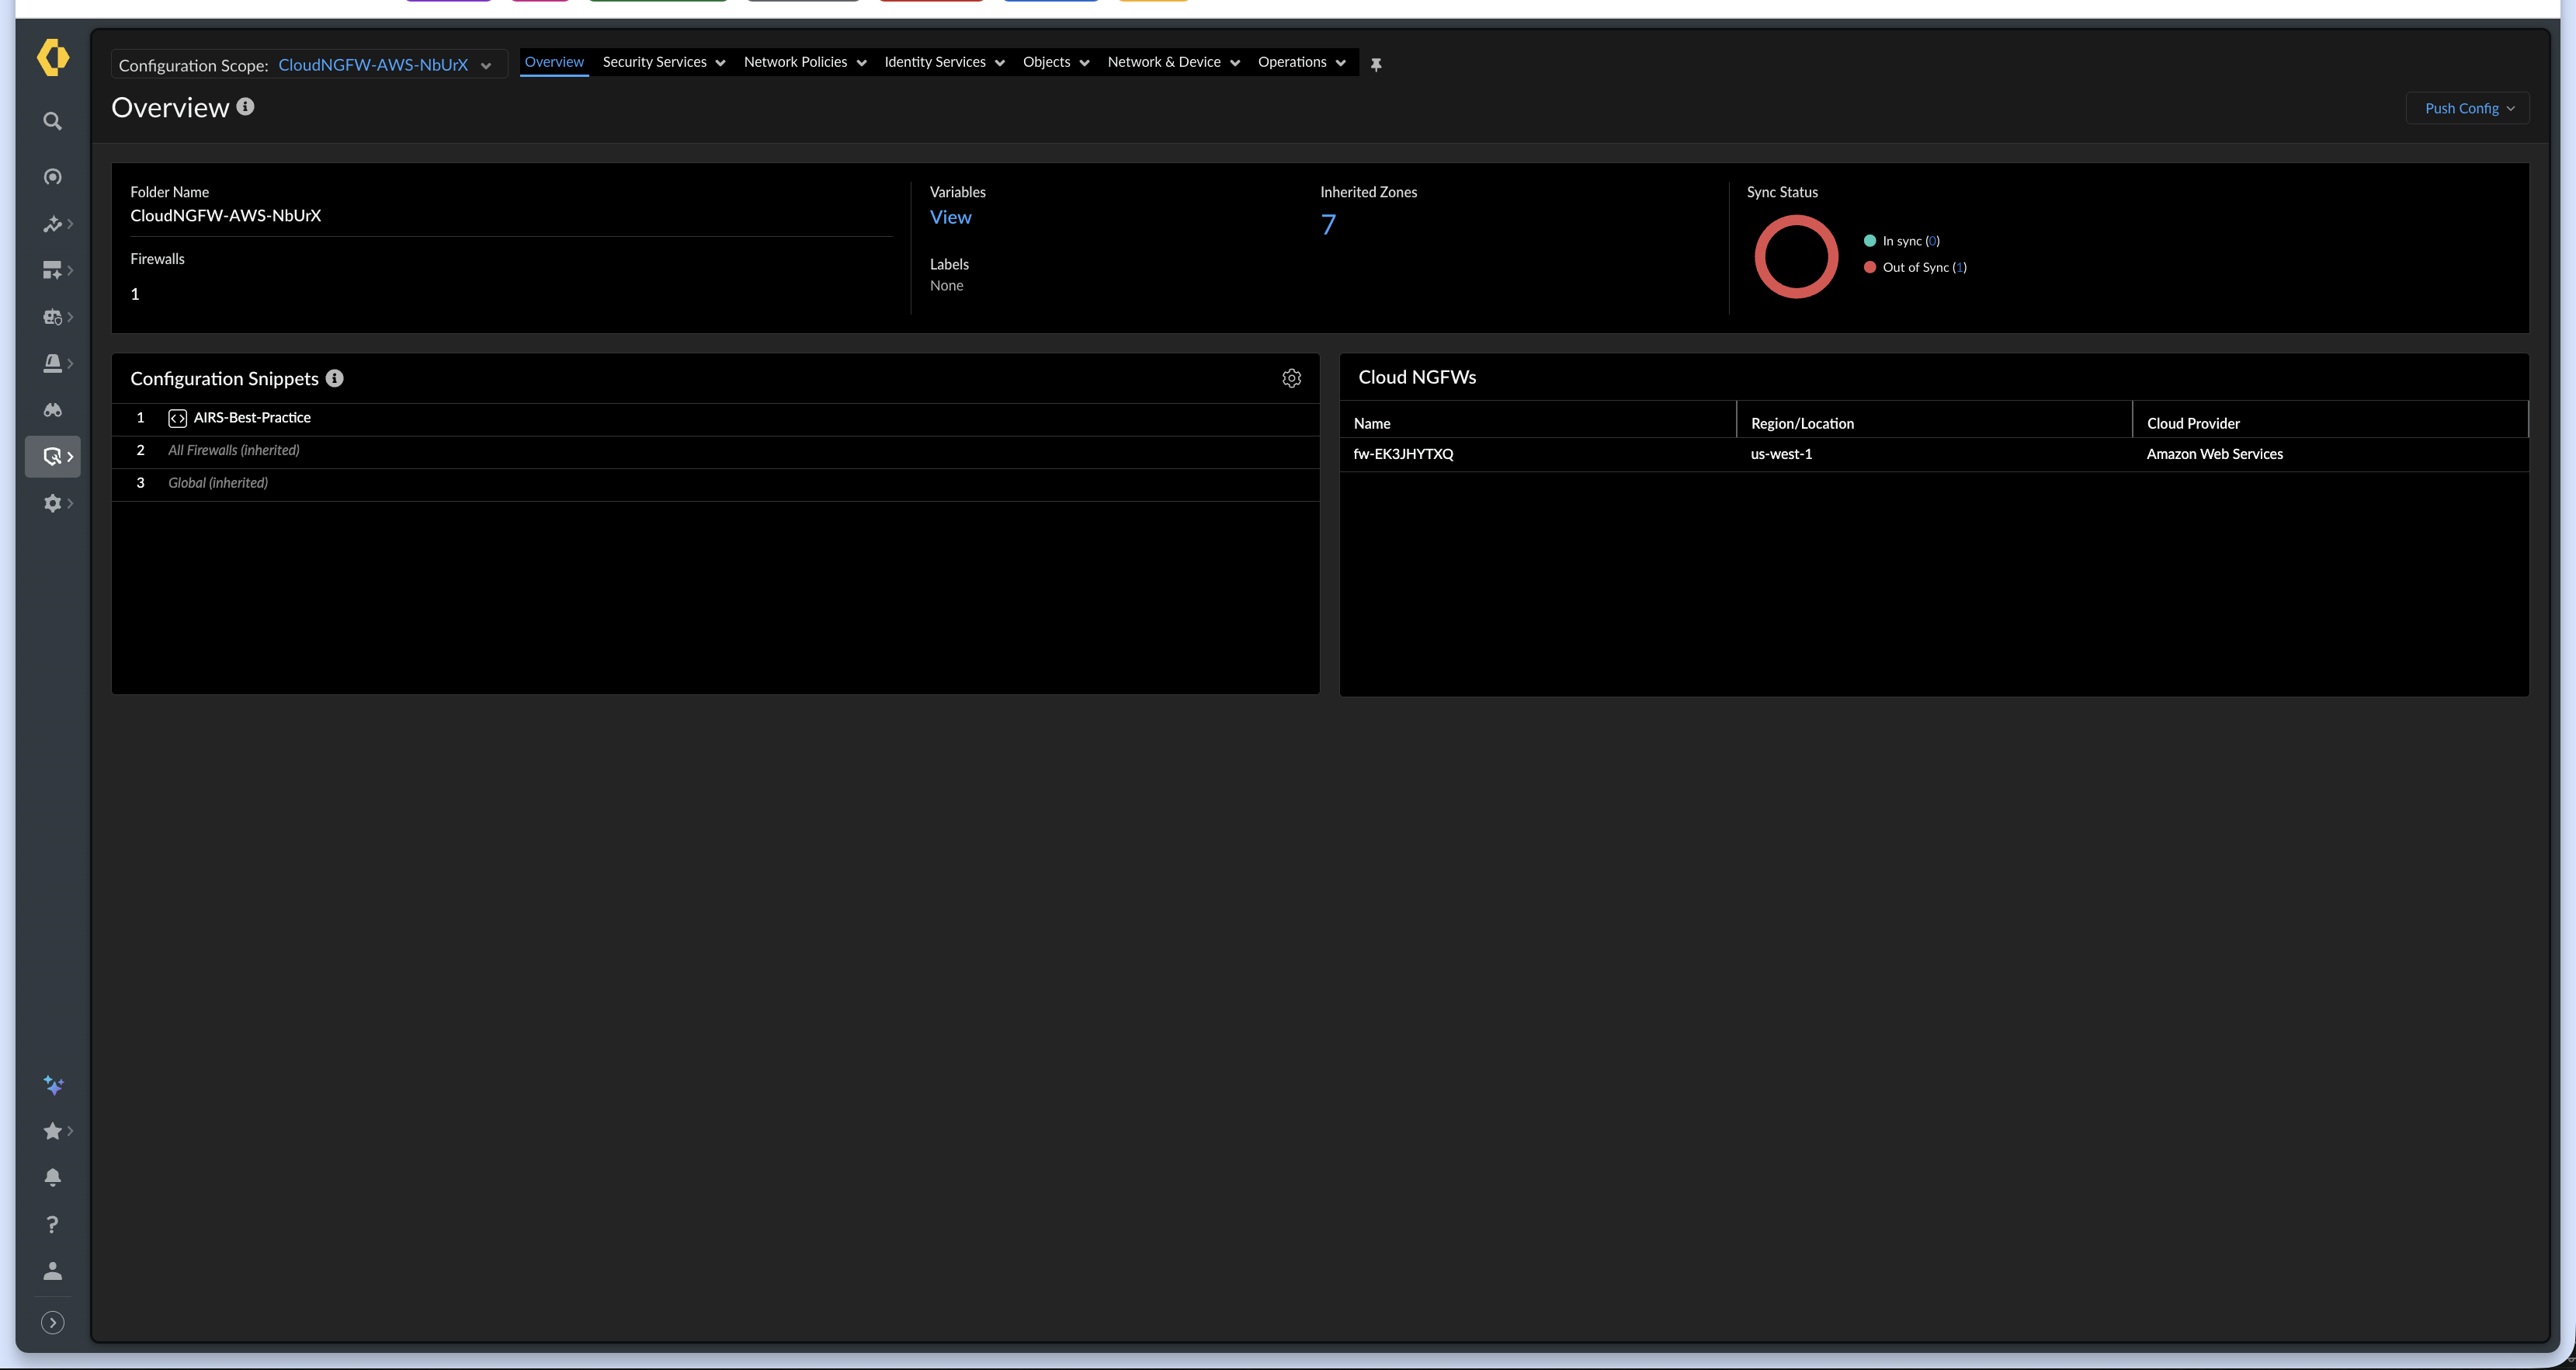2576x1370 pixels.
Task: Click the In sync count link
Action: pyautogui.click(x=1932, y=241)
